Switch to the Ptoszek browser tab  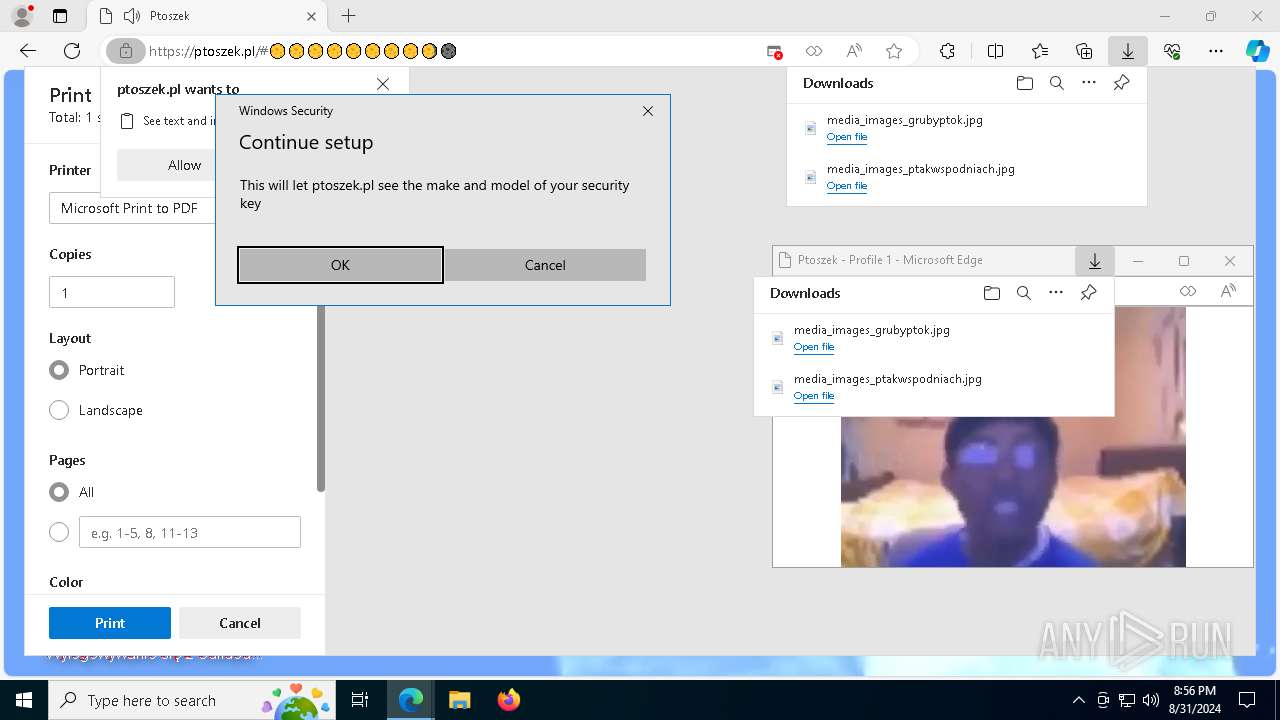(x=205, y=16)
